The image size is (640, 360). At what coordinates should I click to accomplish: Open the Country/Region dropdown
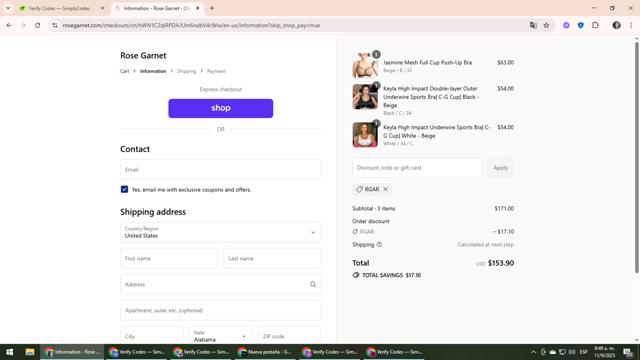point(221,232)
